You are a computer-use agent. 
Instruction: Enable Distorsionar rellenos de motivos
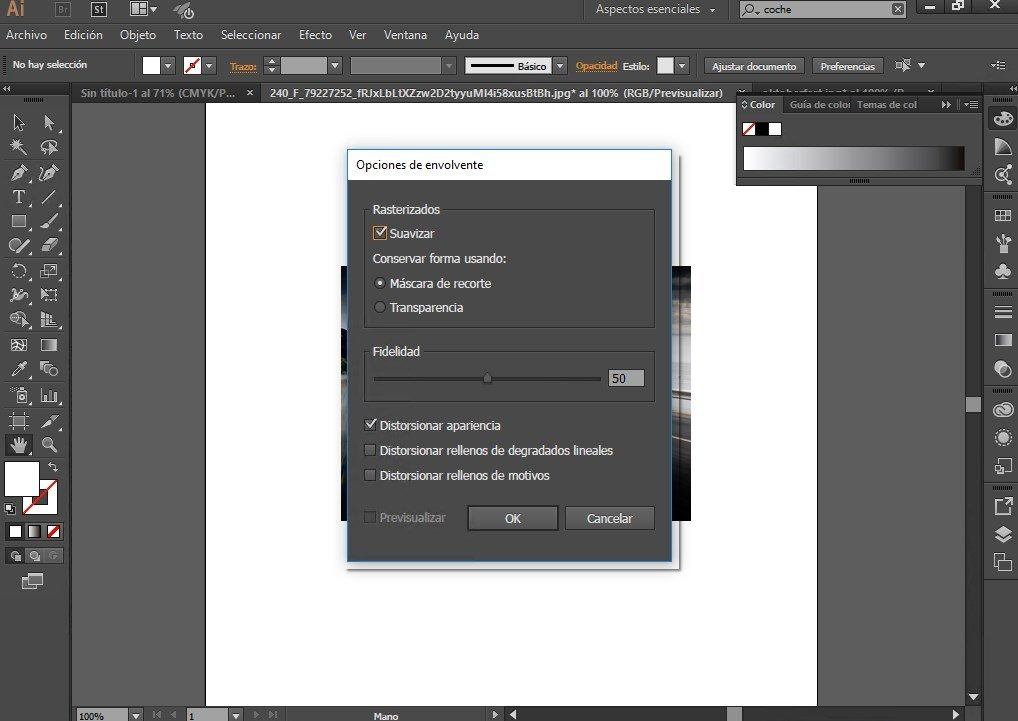pos(370,475)
